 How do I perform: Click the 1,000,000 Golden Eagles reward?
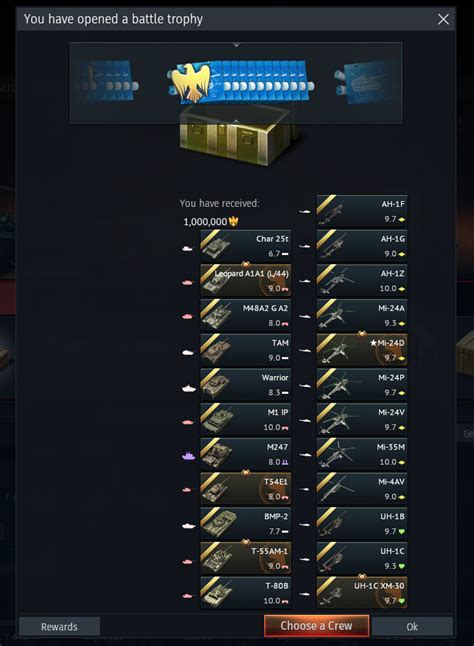[211, 222]
